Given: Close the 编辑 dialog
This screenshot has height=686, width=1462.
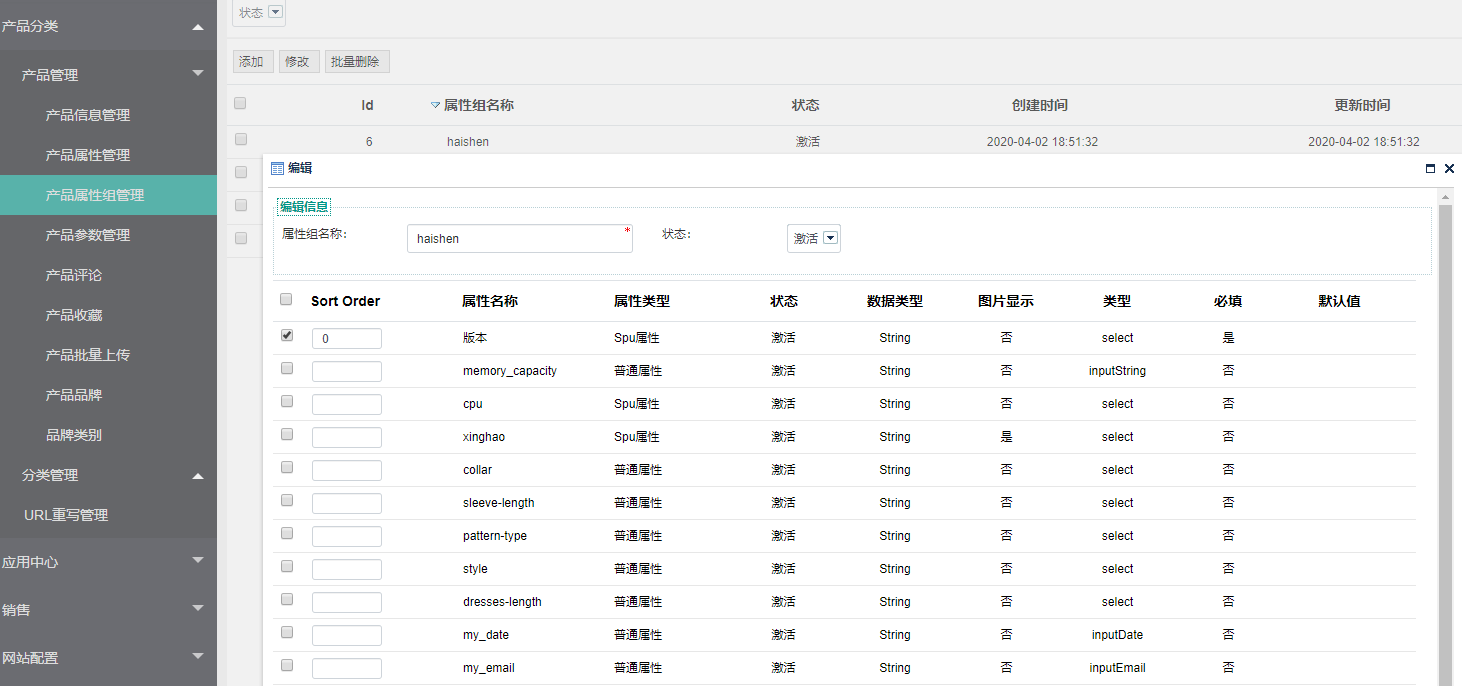Looking at the screenshot, I should click(x=1449, y=169).
